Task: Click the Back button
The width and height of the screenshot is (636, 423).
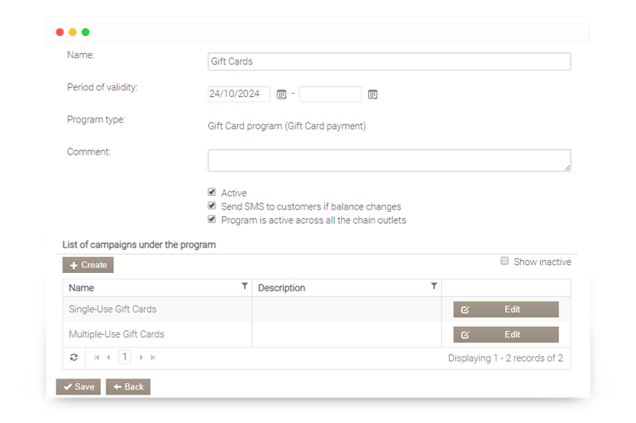Action: click(x=128, y=387)
